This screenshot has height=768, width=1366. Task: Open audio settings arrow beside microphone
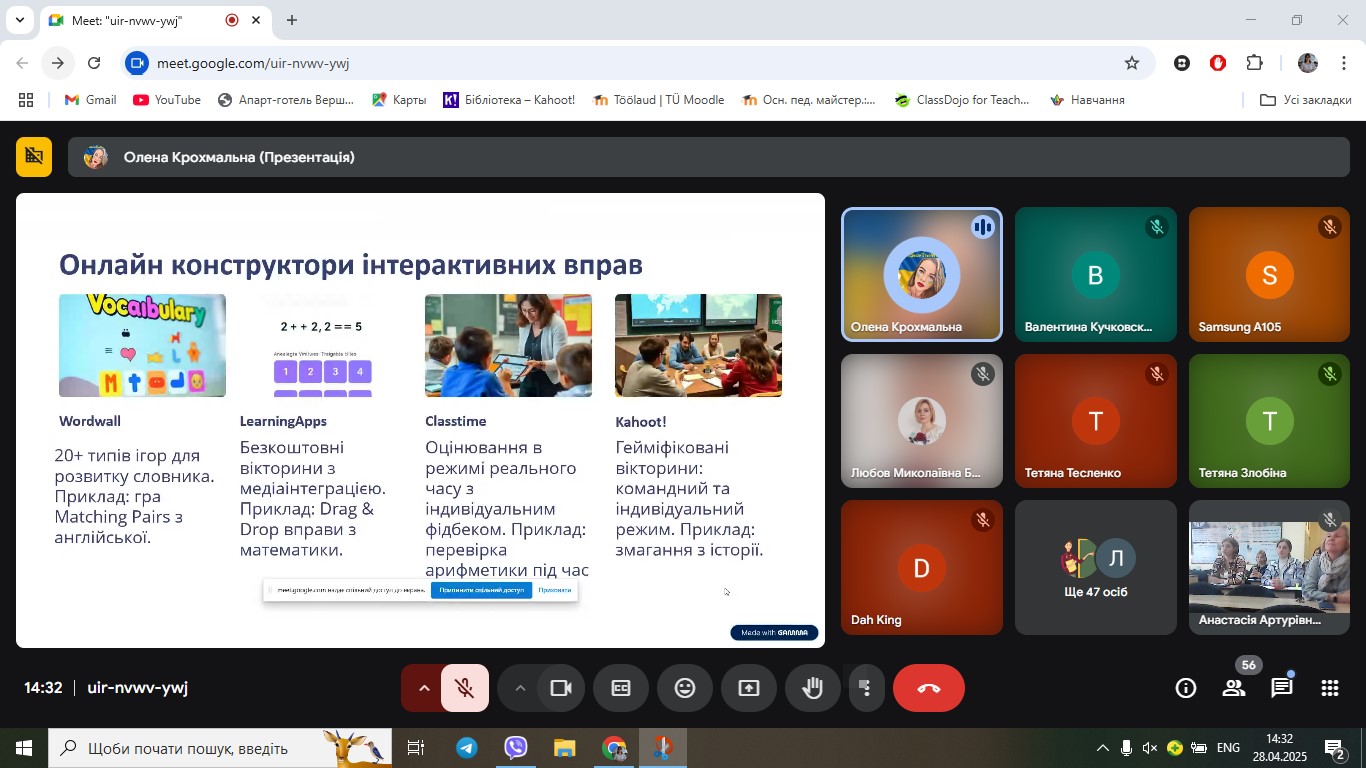pos(423,688)
